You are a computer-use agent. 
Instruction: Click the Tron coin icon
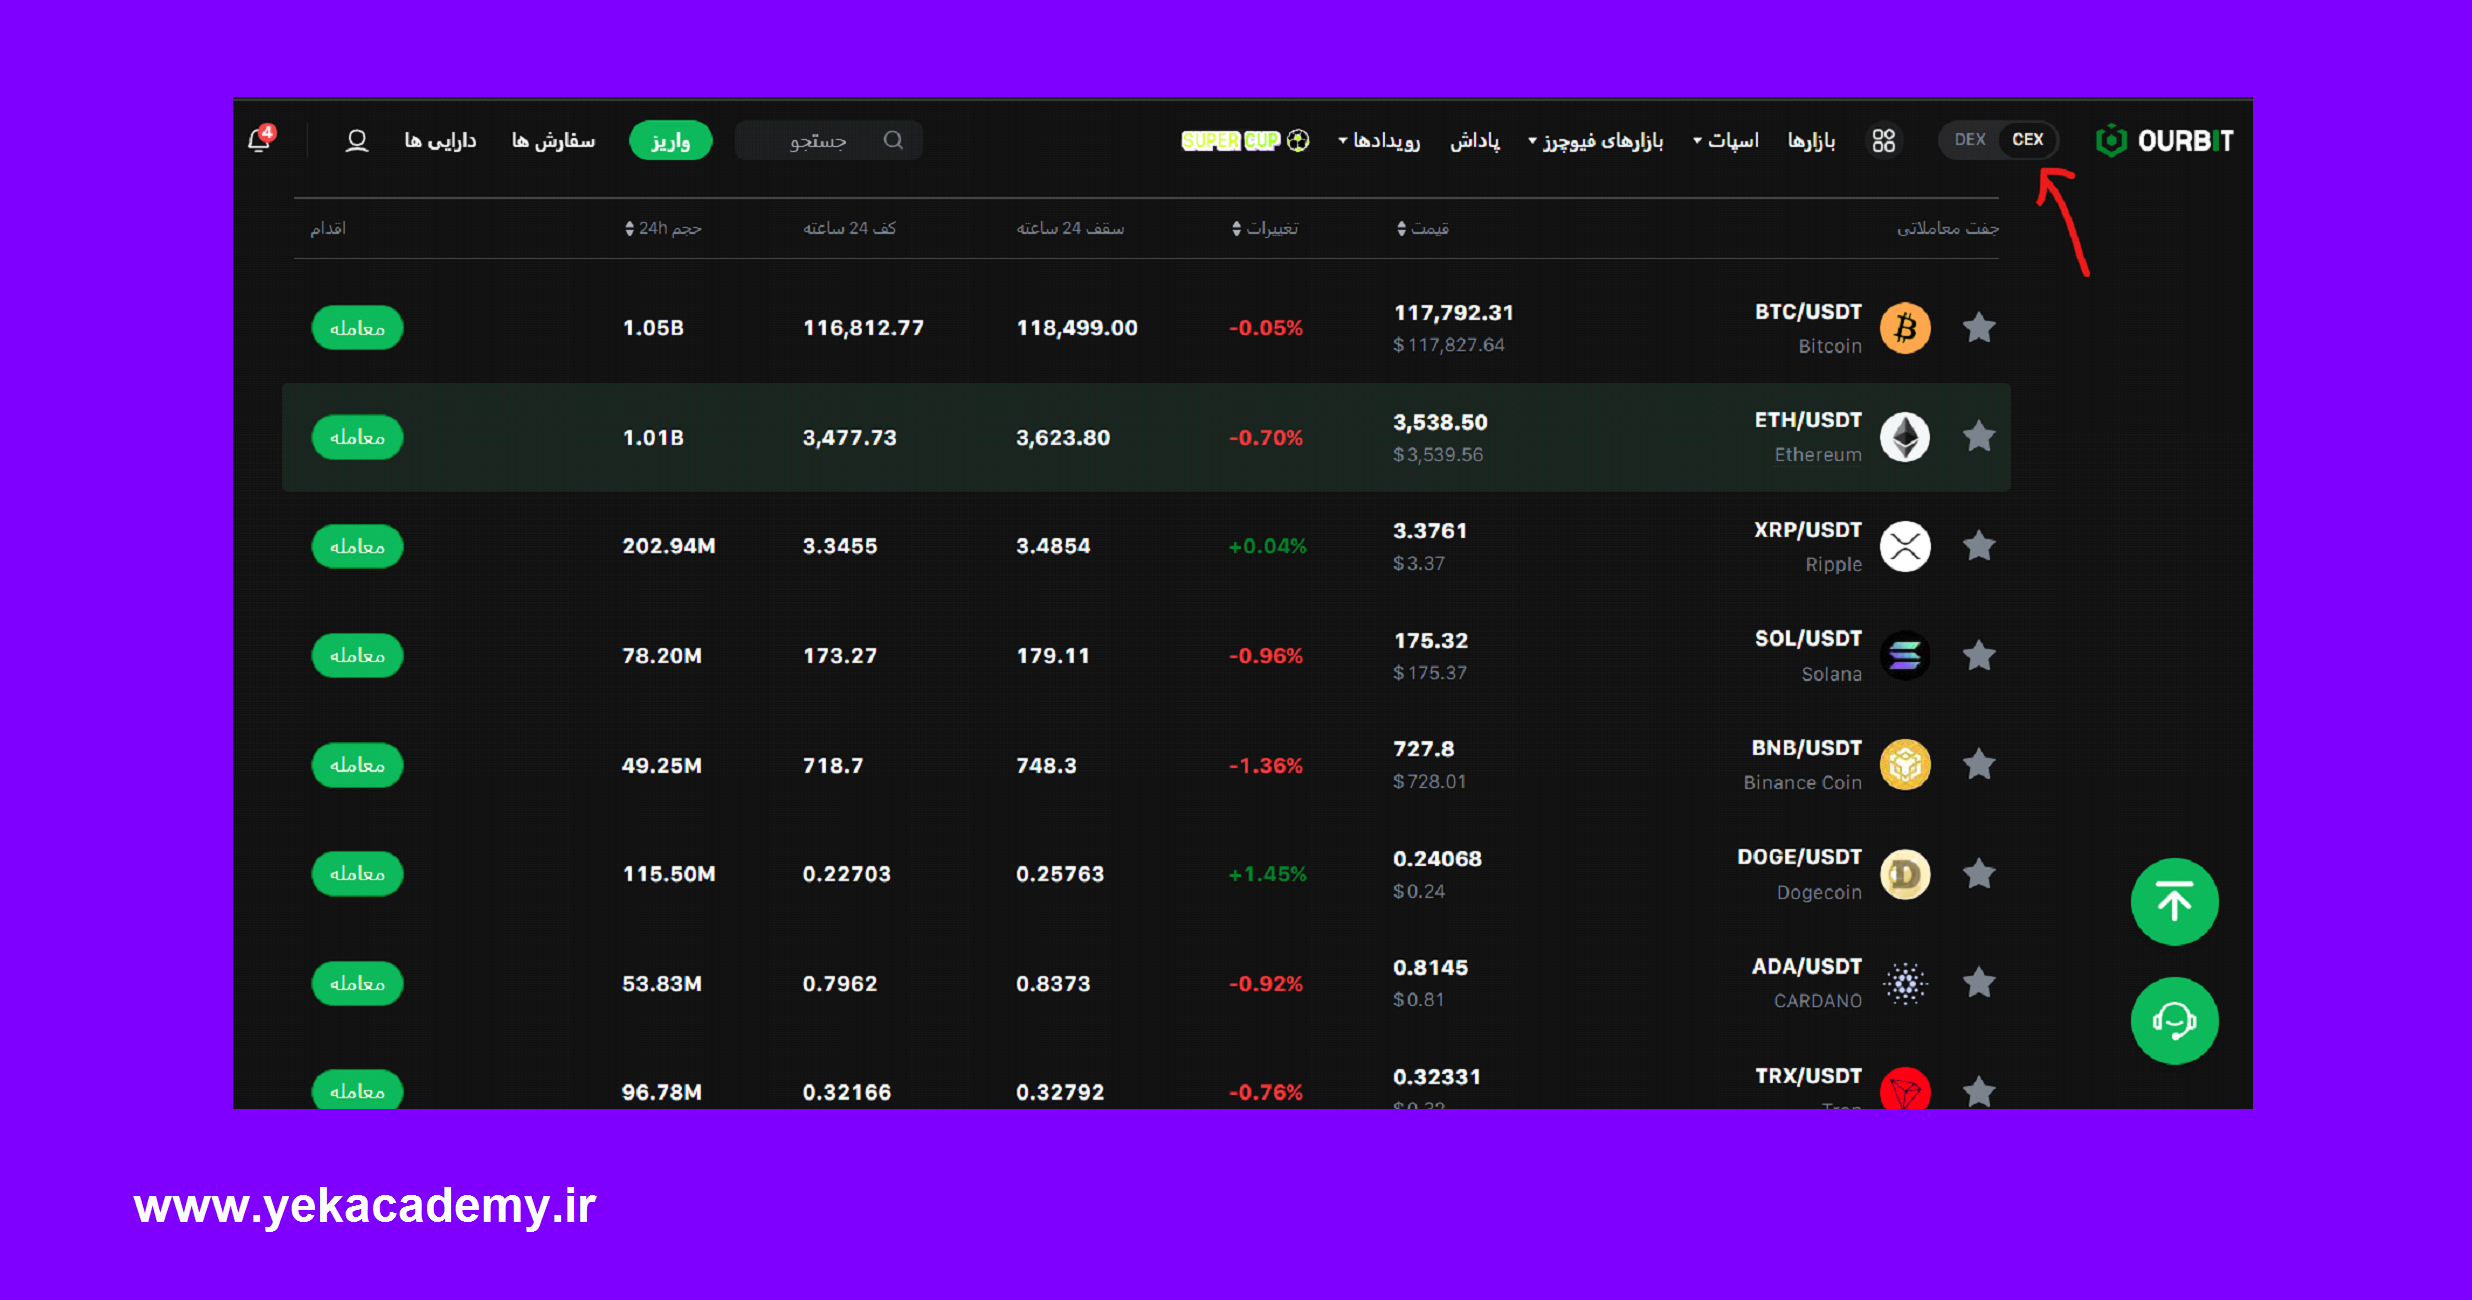[x=1905, y=1089]
